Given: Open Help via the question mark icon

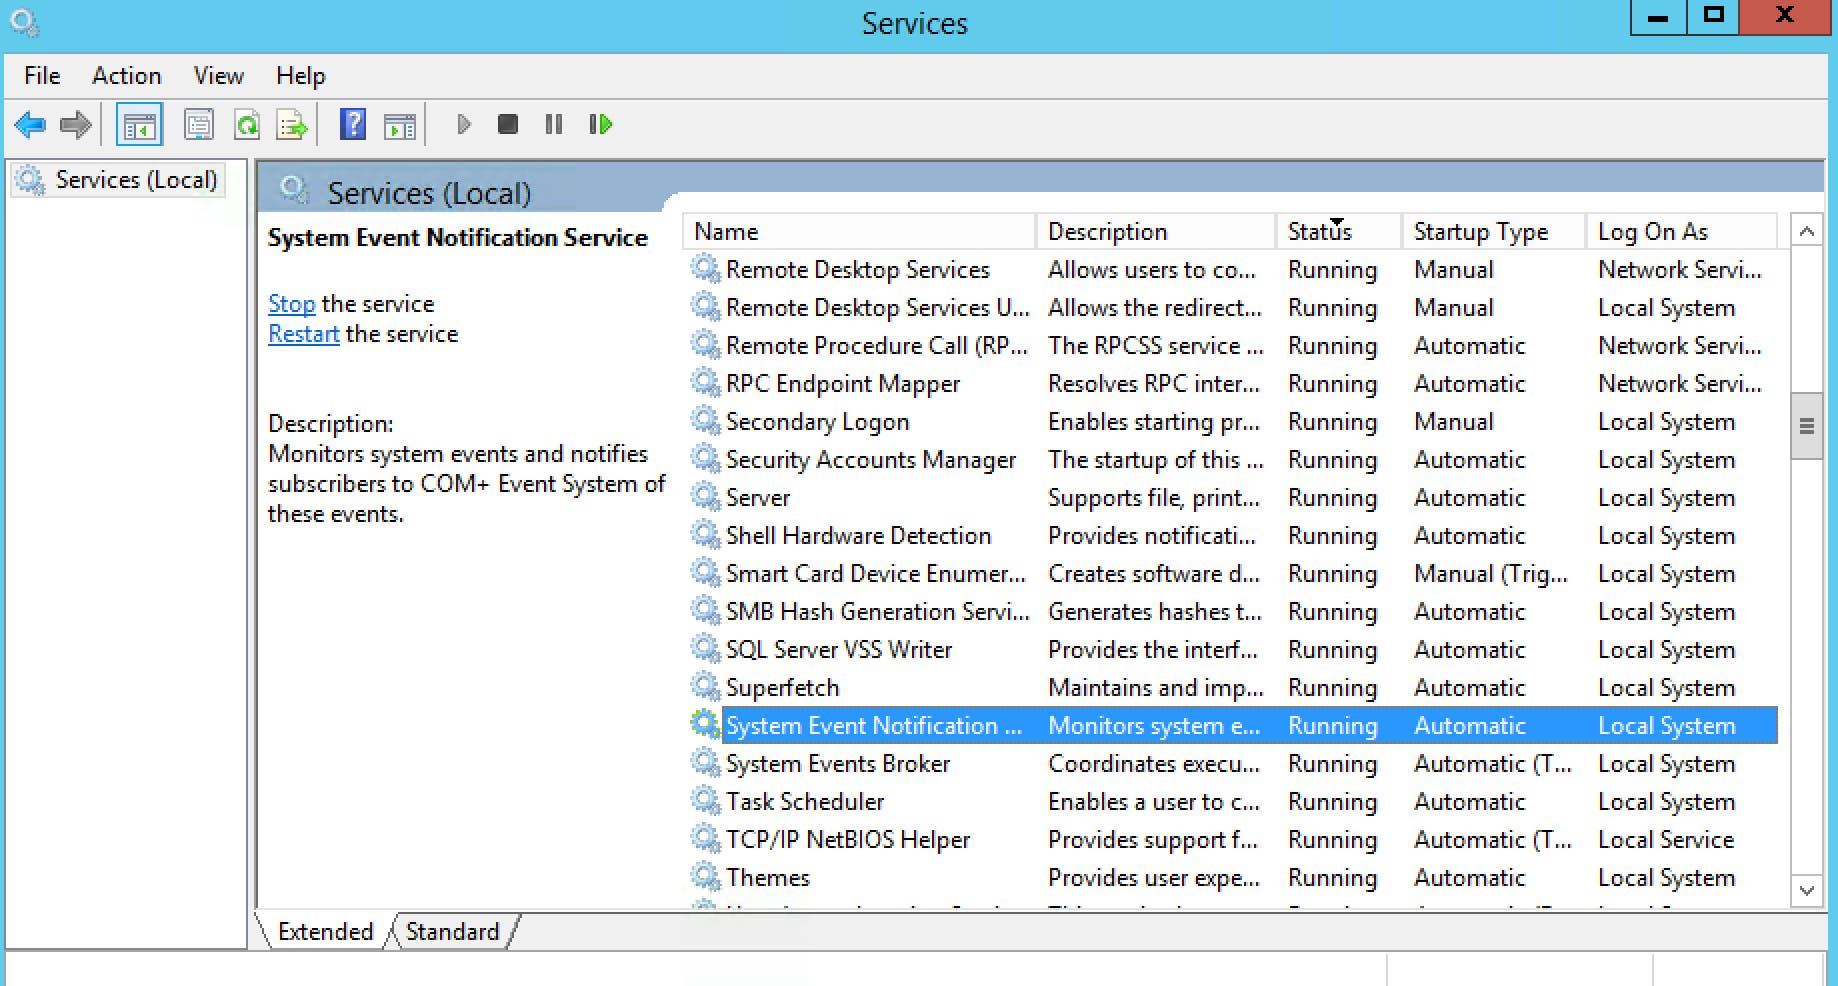Looking at the screenshot, I should pos(352,124).
